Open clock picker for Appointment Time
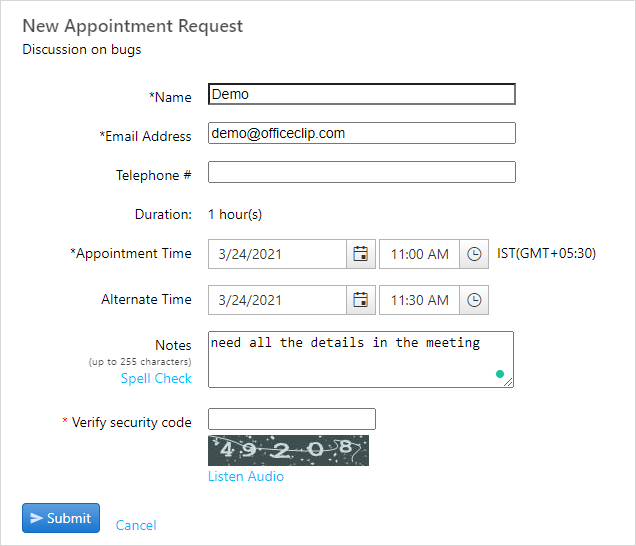 [474, 254]
